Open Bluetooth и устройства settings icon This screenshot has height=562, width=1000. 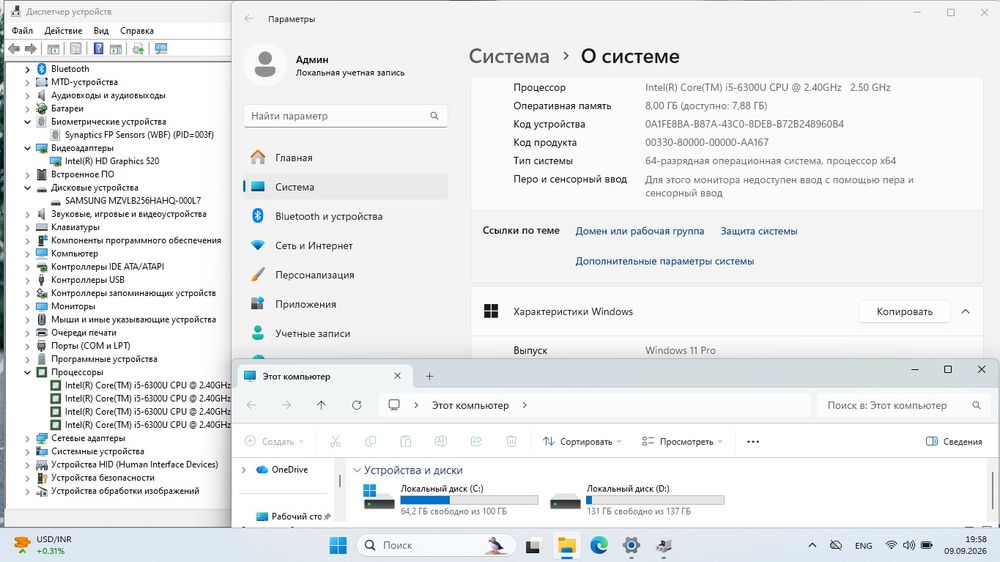tap(258, 216)
